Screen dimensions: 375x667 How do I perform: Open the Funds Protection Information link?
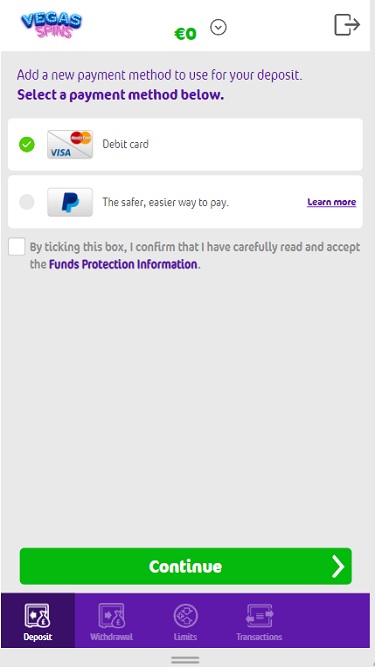123,265
